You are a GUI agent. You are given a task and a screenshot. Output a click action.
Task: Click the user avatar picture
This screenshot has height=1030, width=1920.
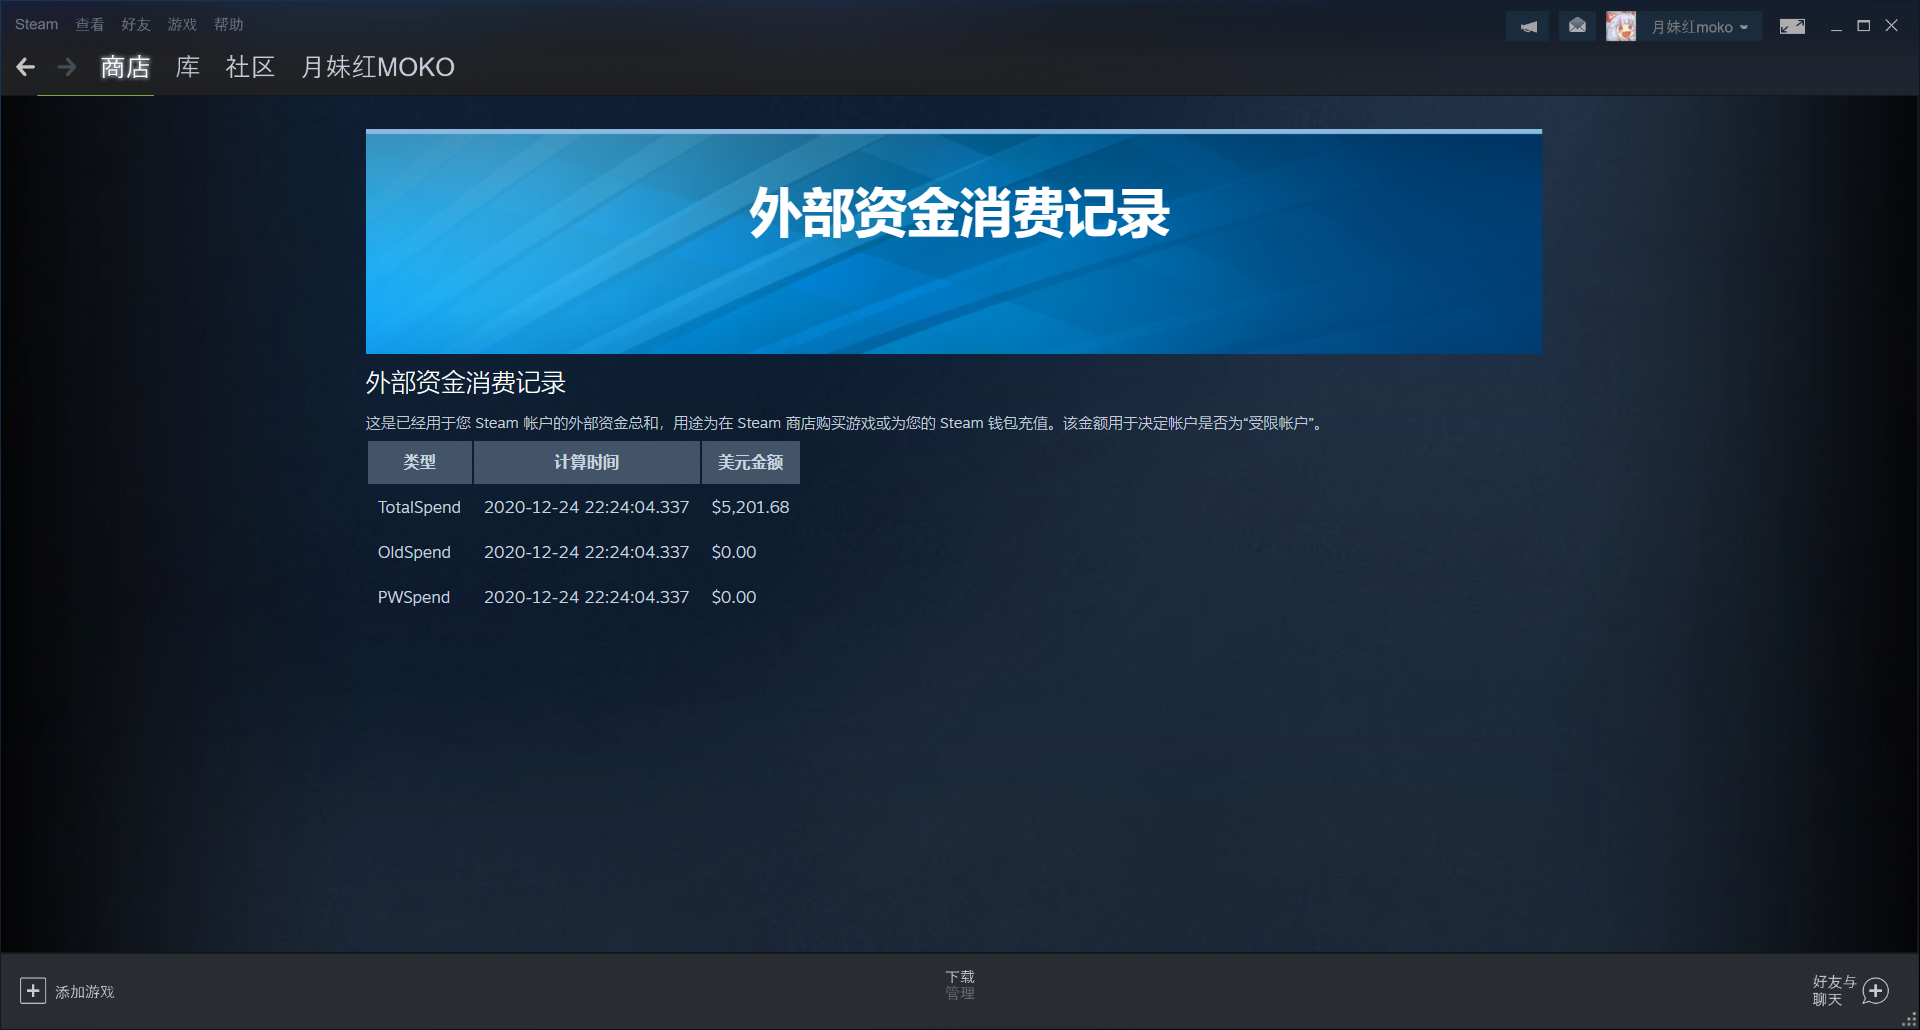[1621, 27]
